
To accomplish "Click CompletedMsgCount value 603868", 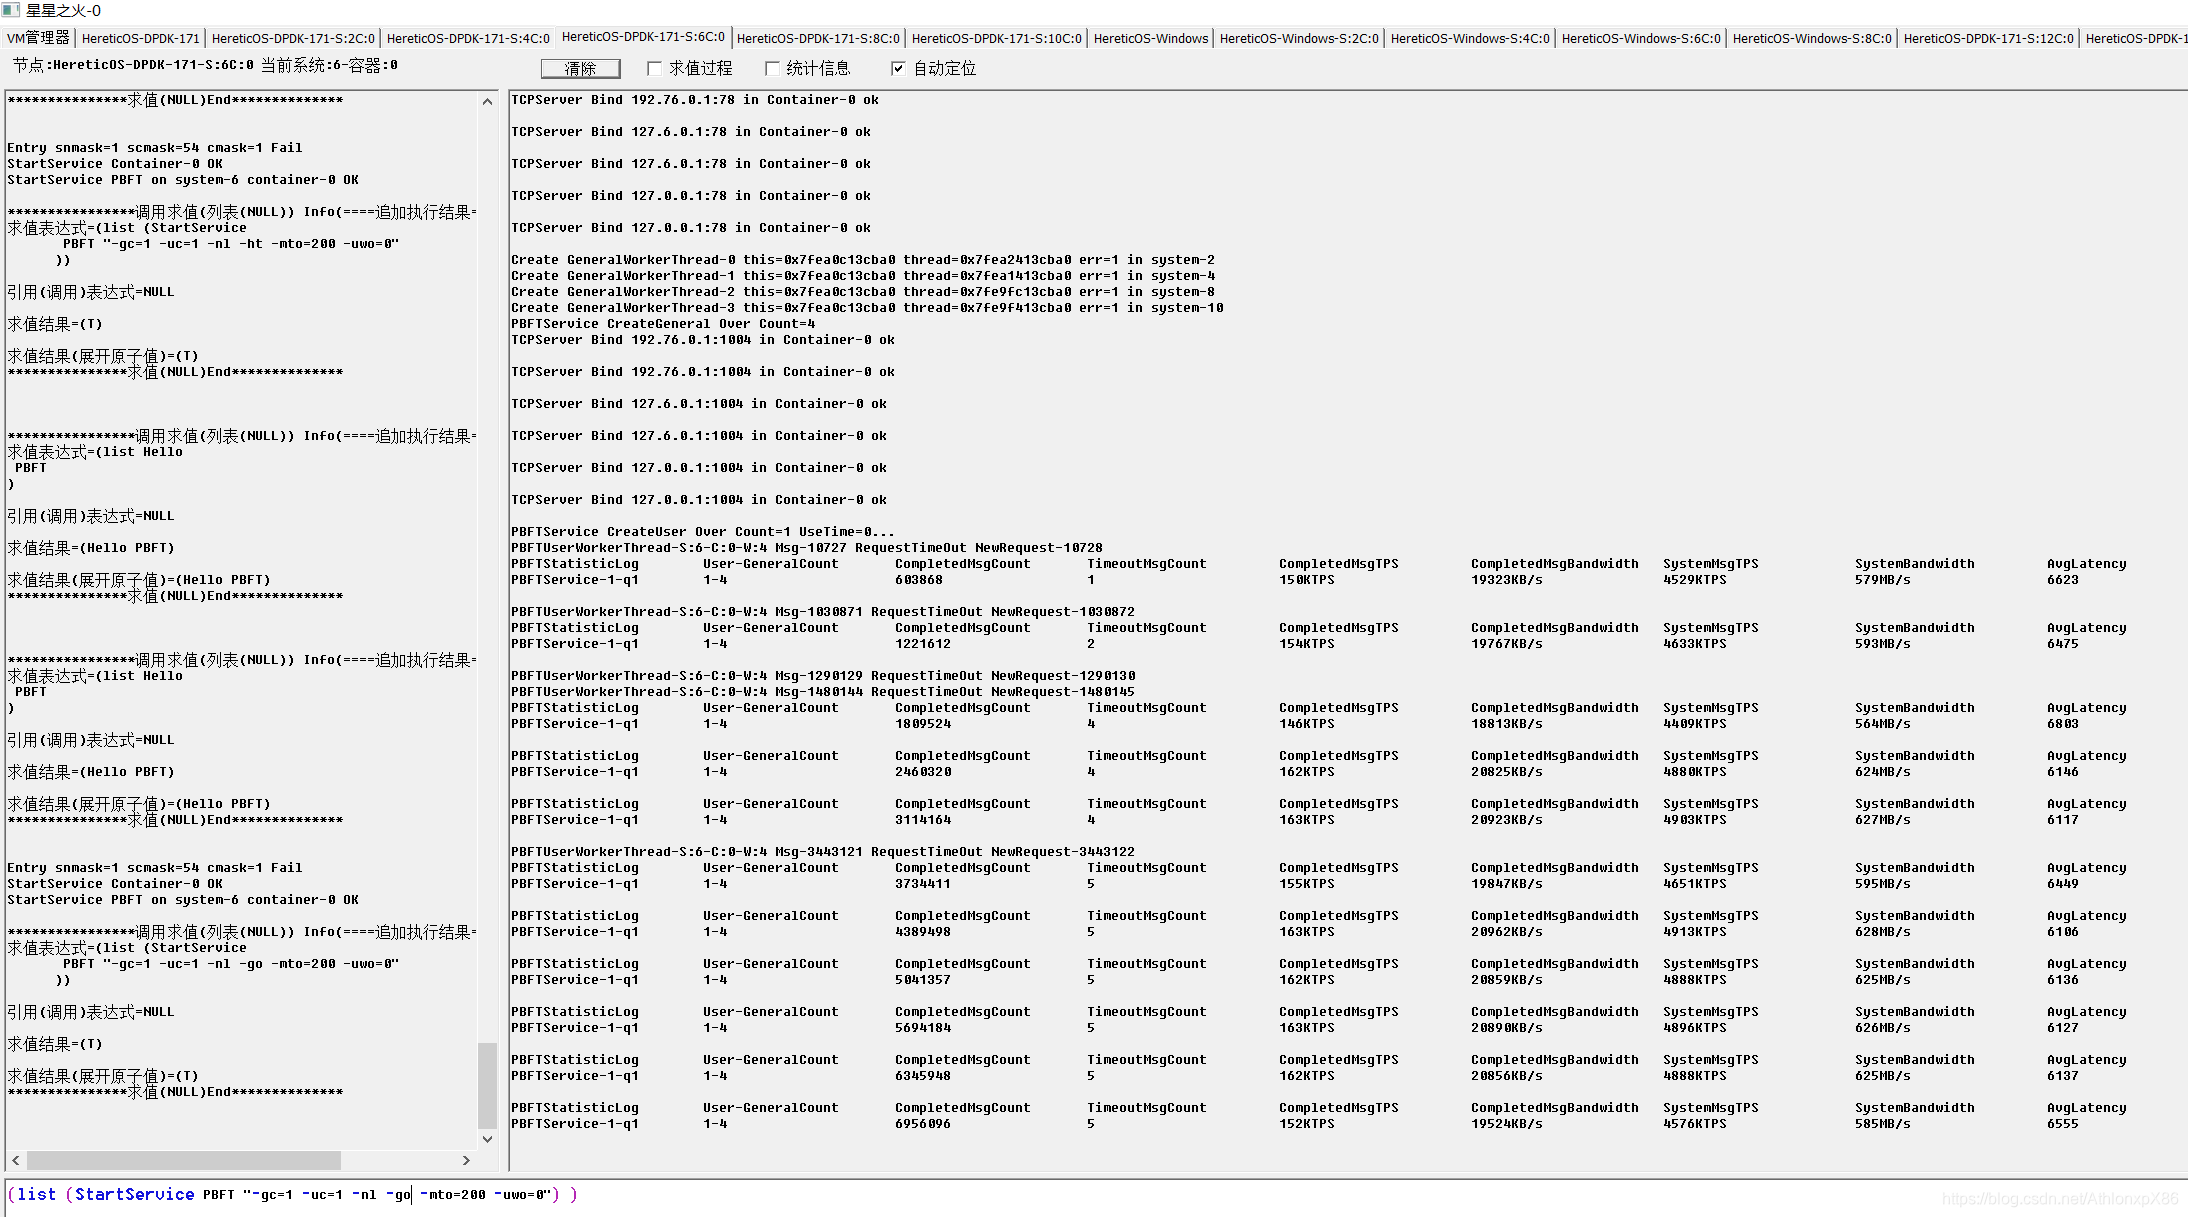I will pos(918,579).
